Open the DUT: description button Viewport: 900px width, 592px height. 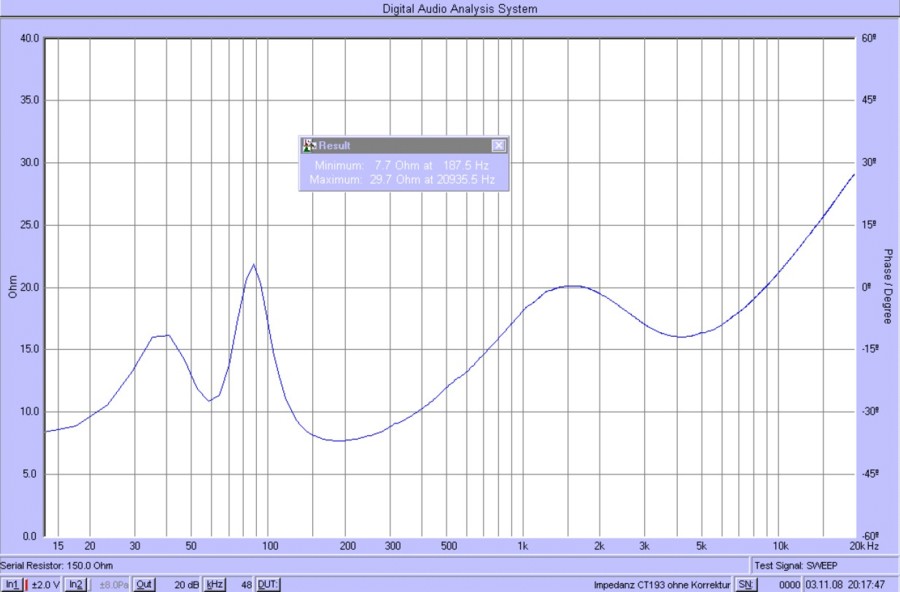pyautogui.click(x=268, y=584)
